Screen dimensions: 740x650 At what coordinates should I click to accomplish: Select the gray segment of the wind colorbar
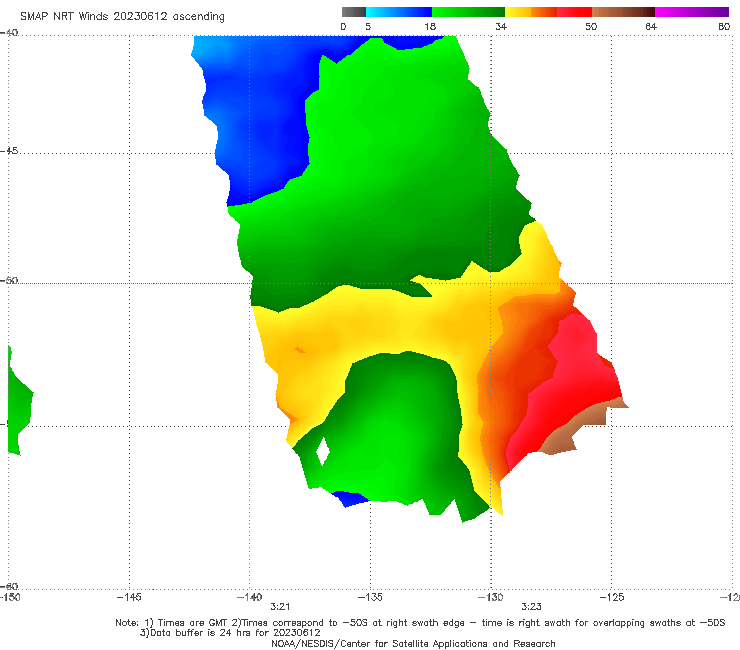coord(353,12)
